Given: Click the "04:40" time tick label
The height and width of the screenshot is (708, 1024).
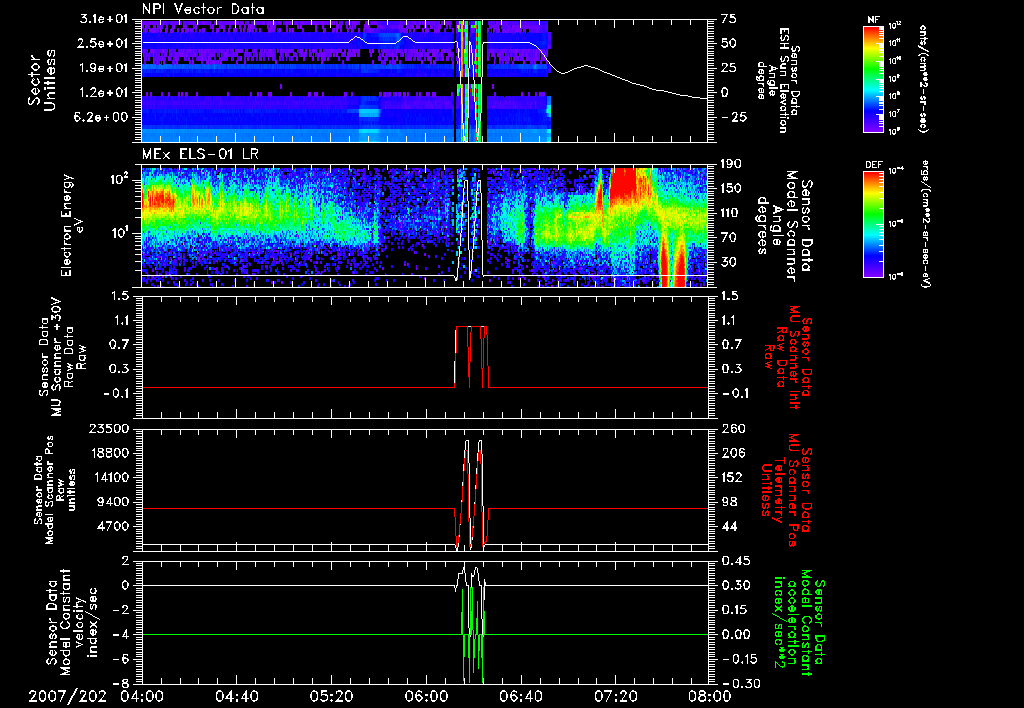Looking at the screenshot, I should pos(237,696).
